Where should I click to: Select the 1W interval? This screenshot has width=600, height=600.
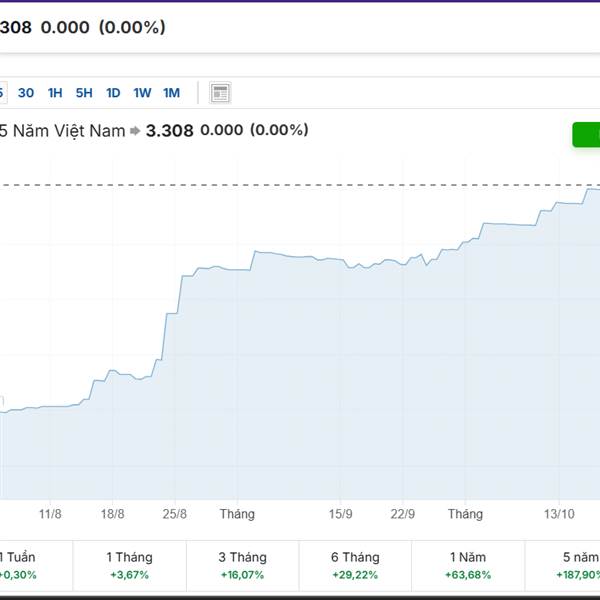point(142,93)
